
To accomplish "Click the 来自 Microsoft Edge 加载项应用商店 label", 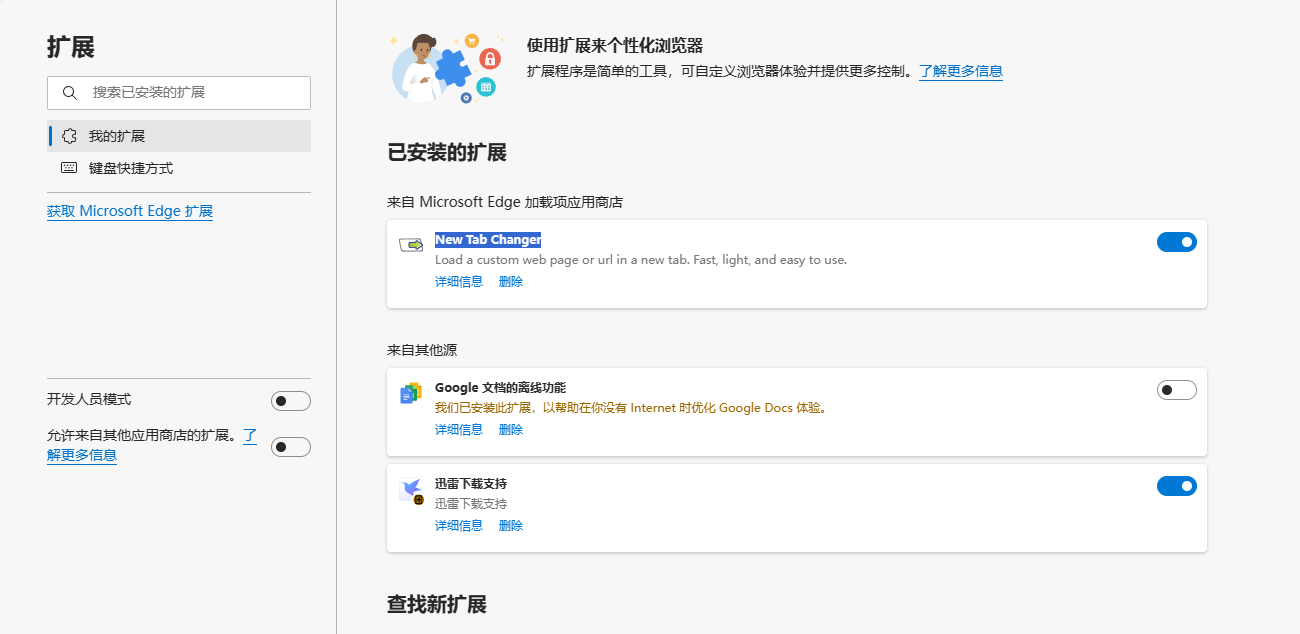I will tap(505, 202).
